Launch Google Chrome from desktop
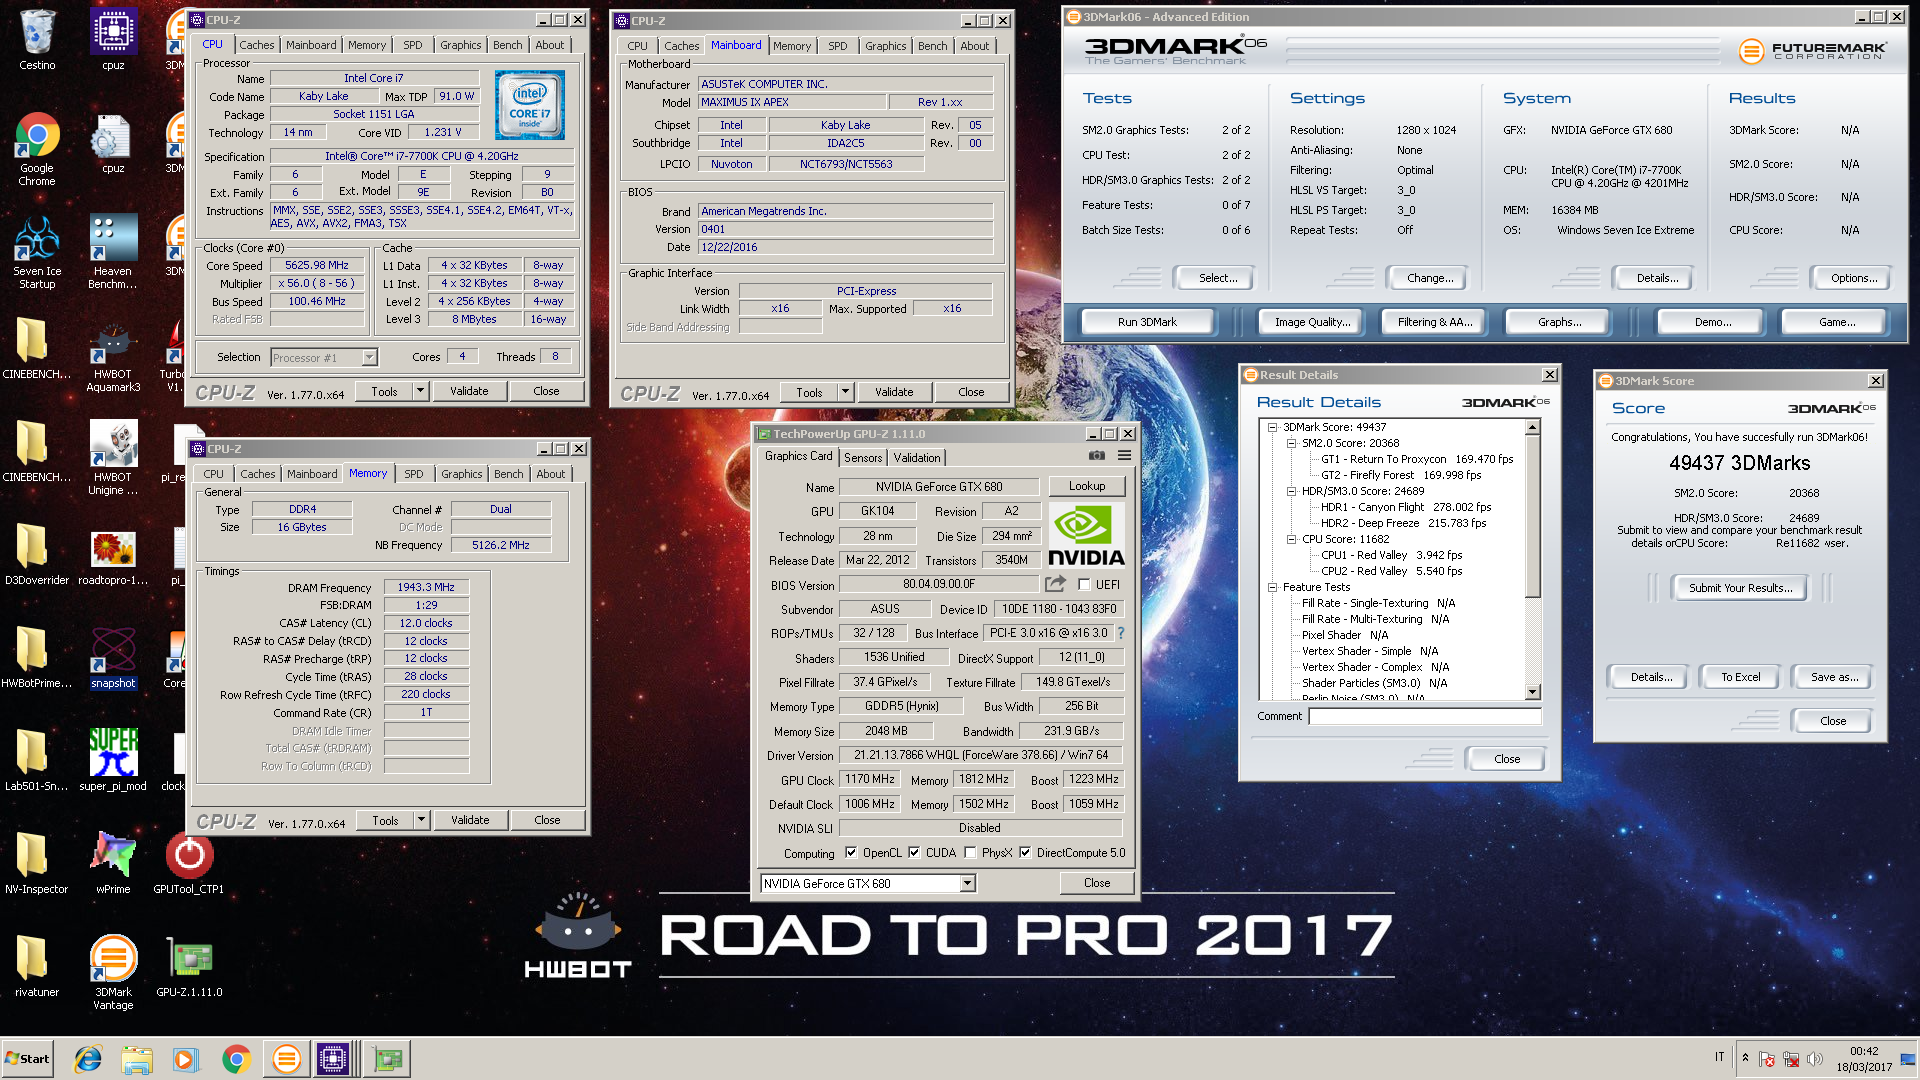 [37, 148]
